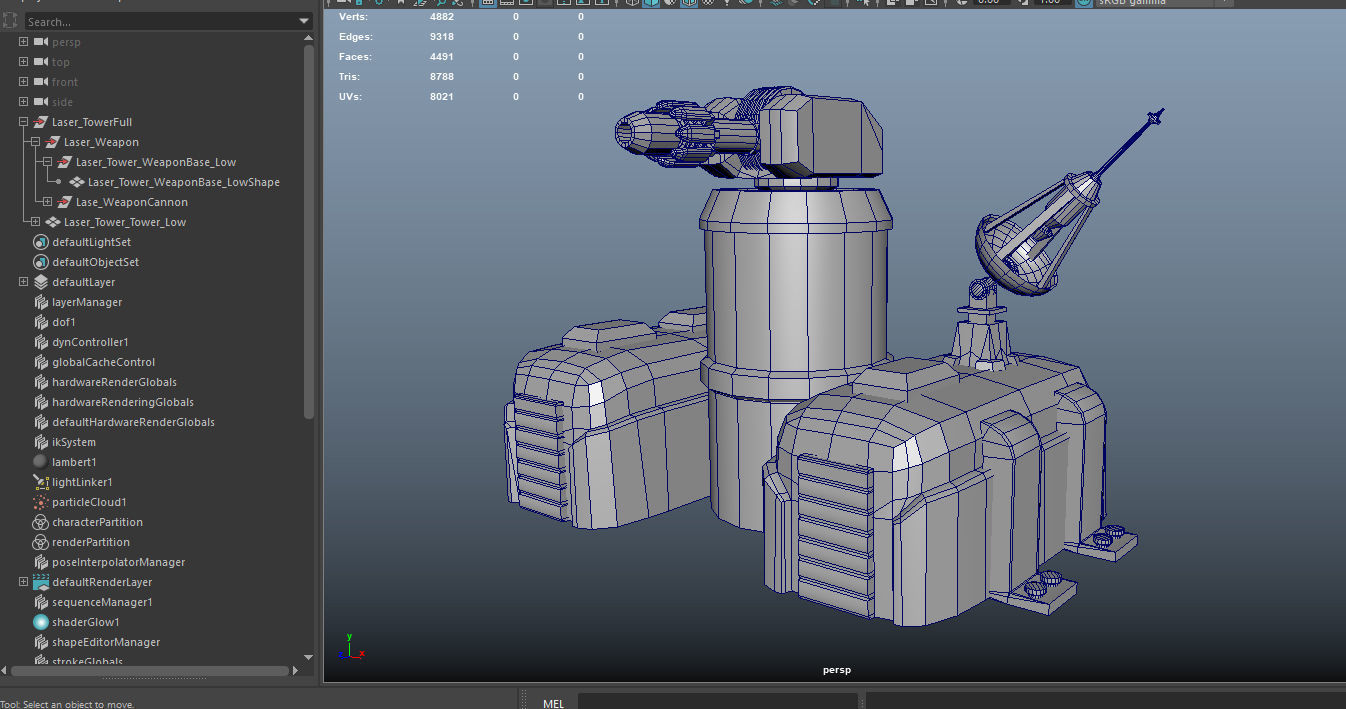The image size is (1346, 709).
Task: Click the outliner scroll-down arrow
Action: (x=309, y=657)
